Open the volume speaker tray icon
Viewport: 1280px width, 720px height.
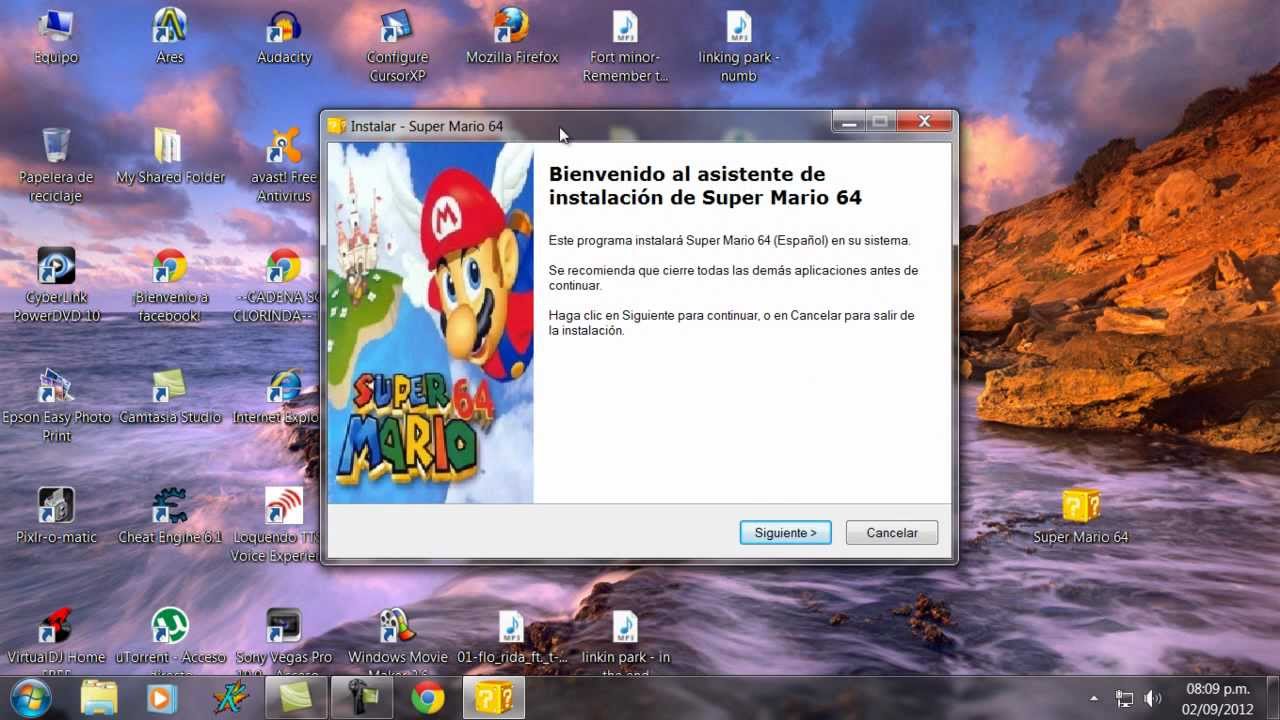1153,699
